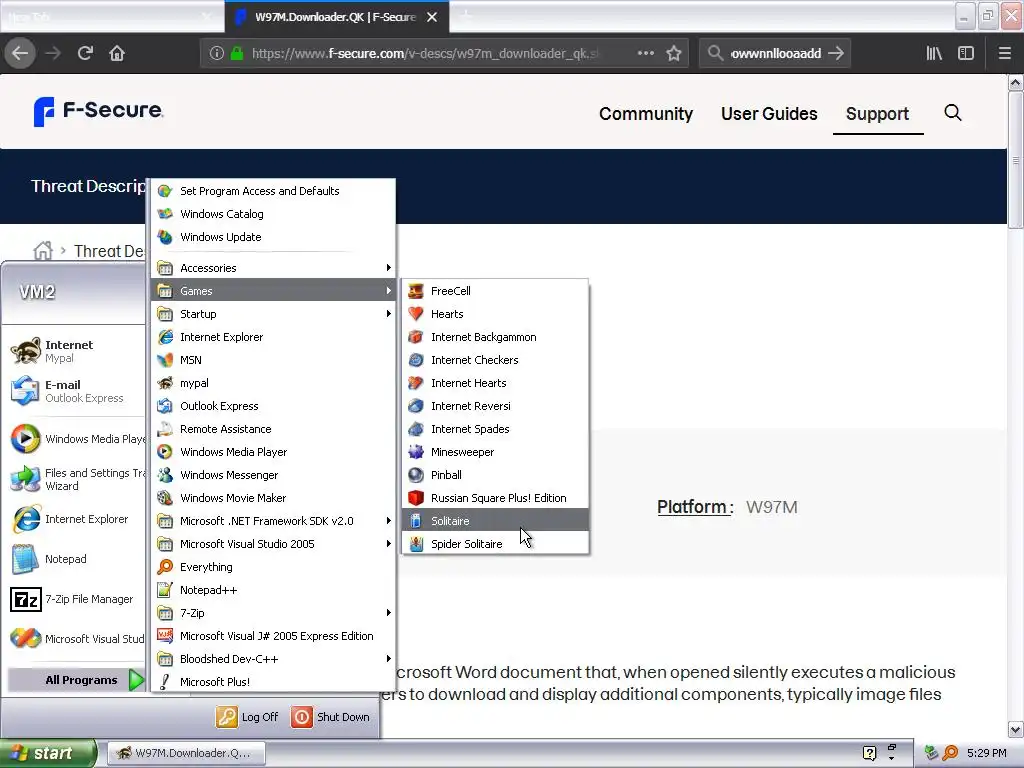Launch the Pinball game icon
Screen dimensions: 1024x768
coord(416,475)
